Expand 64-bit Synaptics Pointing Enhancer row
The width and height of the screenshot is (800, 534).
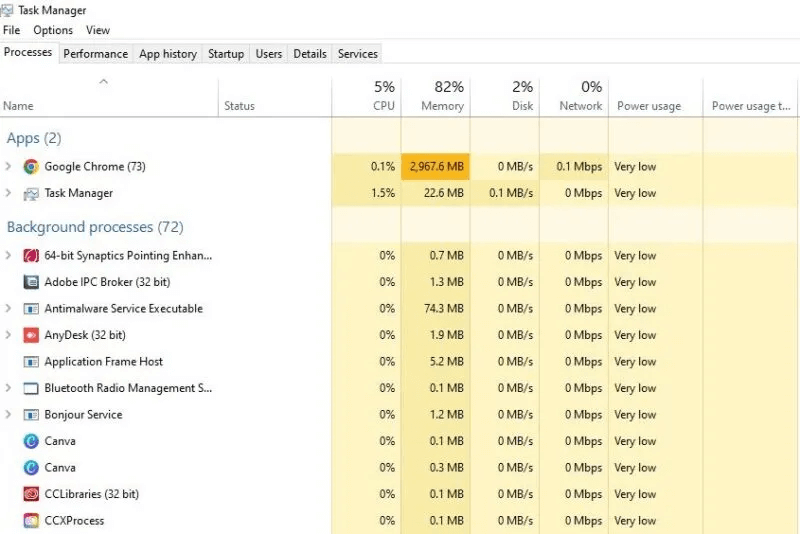click(8, 255)
